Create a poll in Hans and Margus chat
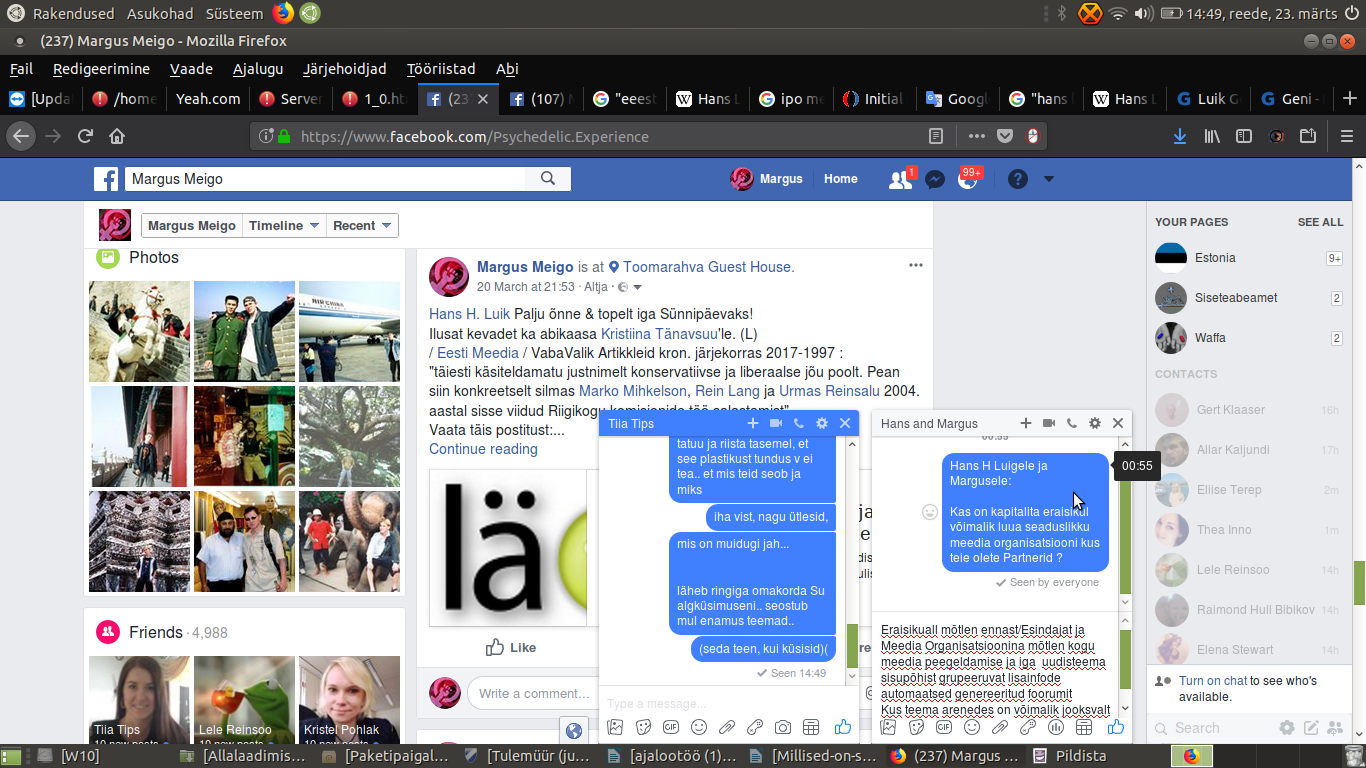The height and width of the screenshot is (768, 1366). point(1055,727)
